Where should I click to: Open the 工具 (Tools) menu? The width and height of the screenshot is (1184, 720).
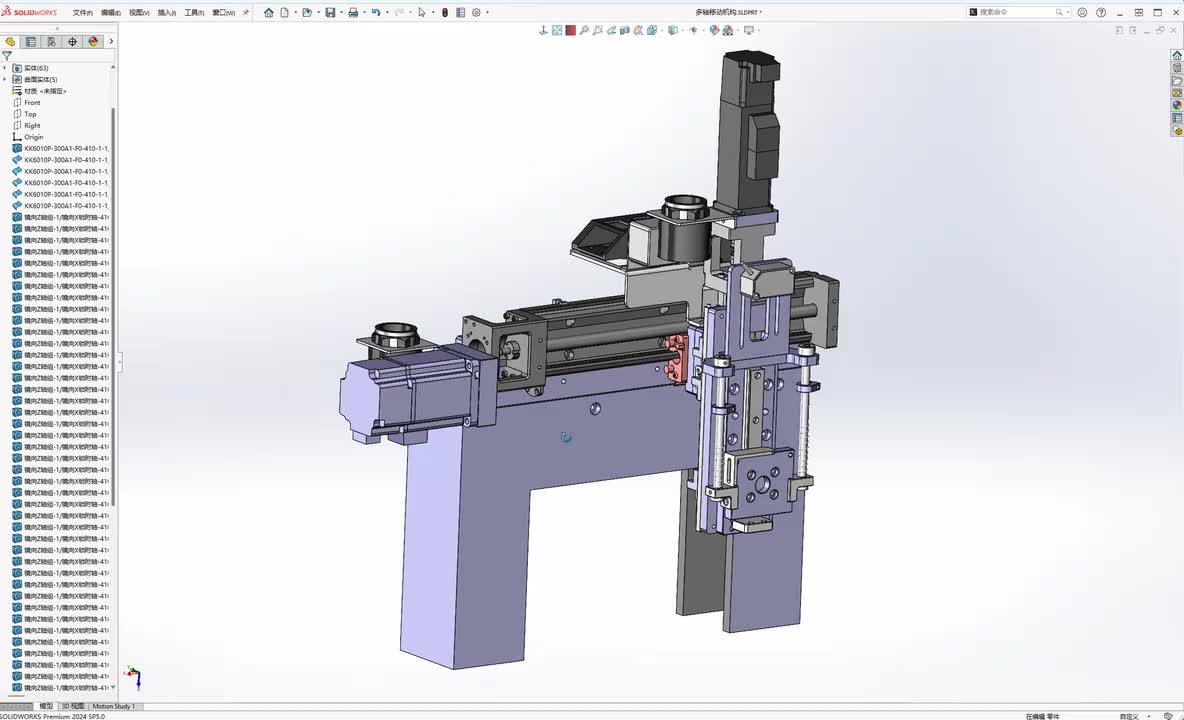[194, 13]
